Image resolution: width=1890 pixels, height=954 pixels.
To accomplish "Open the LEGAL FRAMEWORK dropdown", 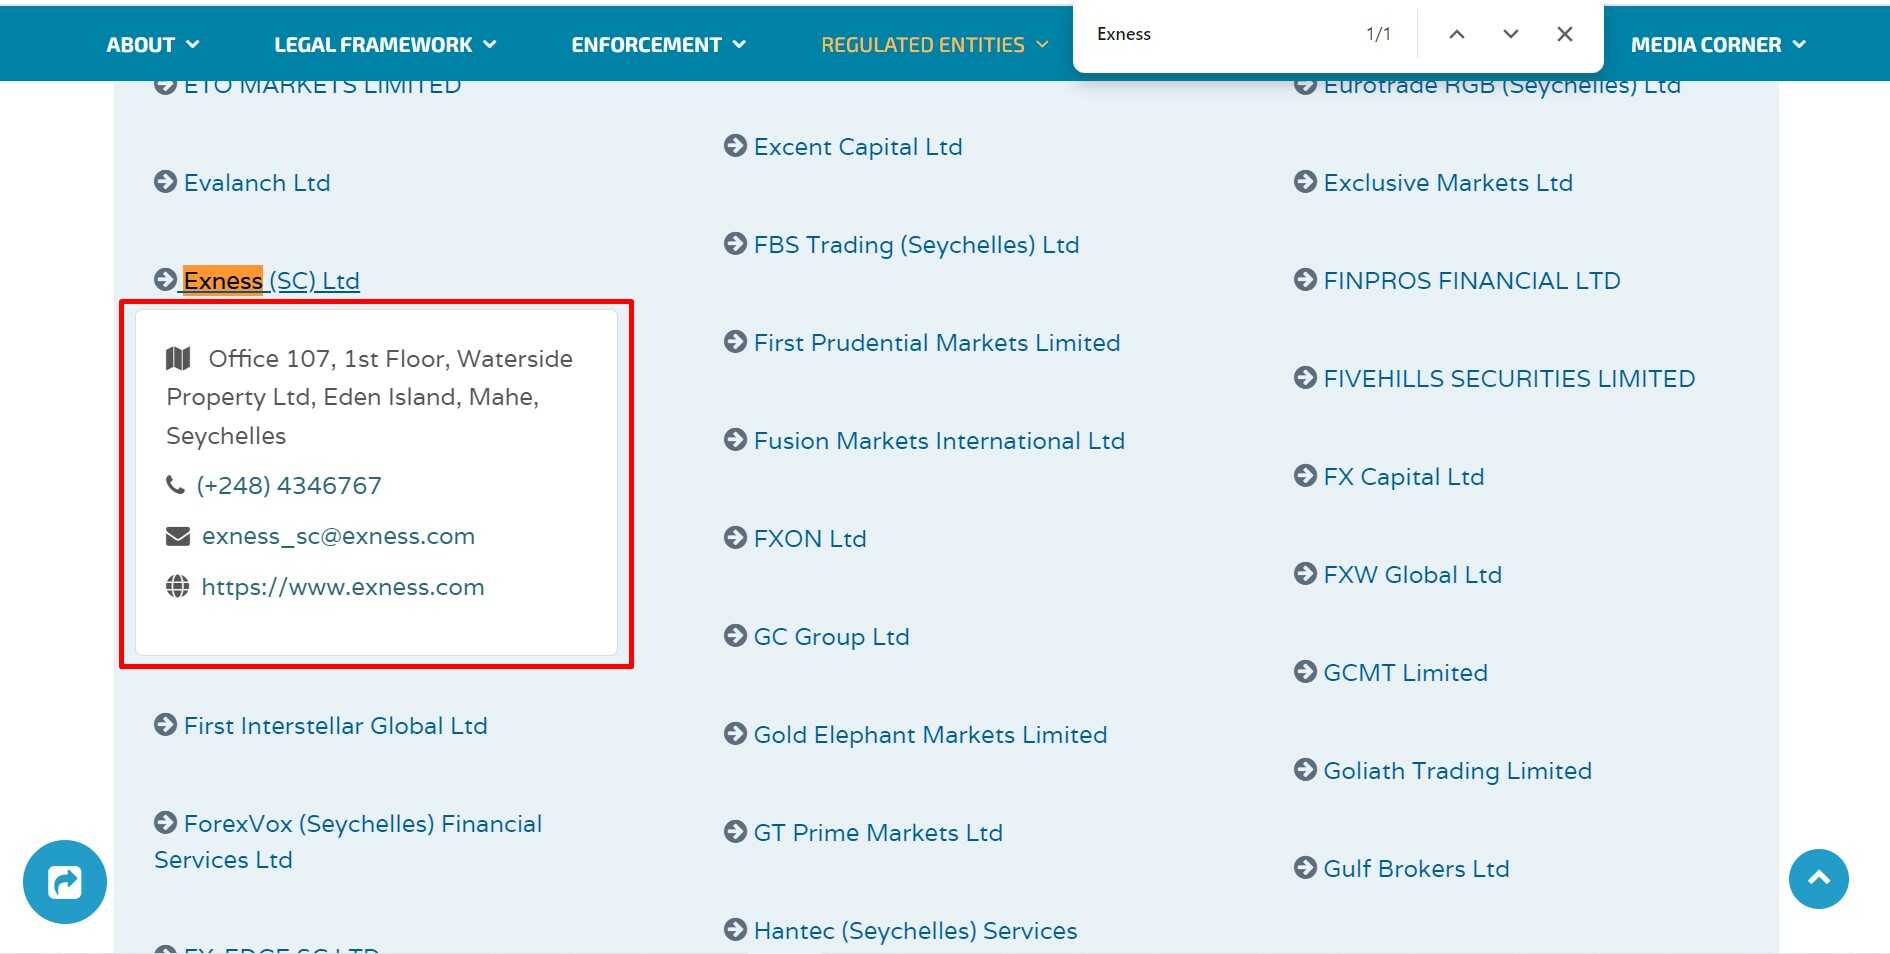I will [385, 45].
